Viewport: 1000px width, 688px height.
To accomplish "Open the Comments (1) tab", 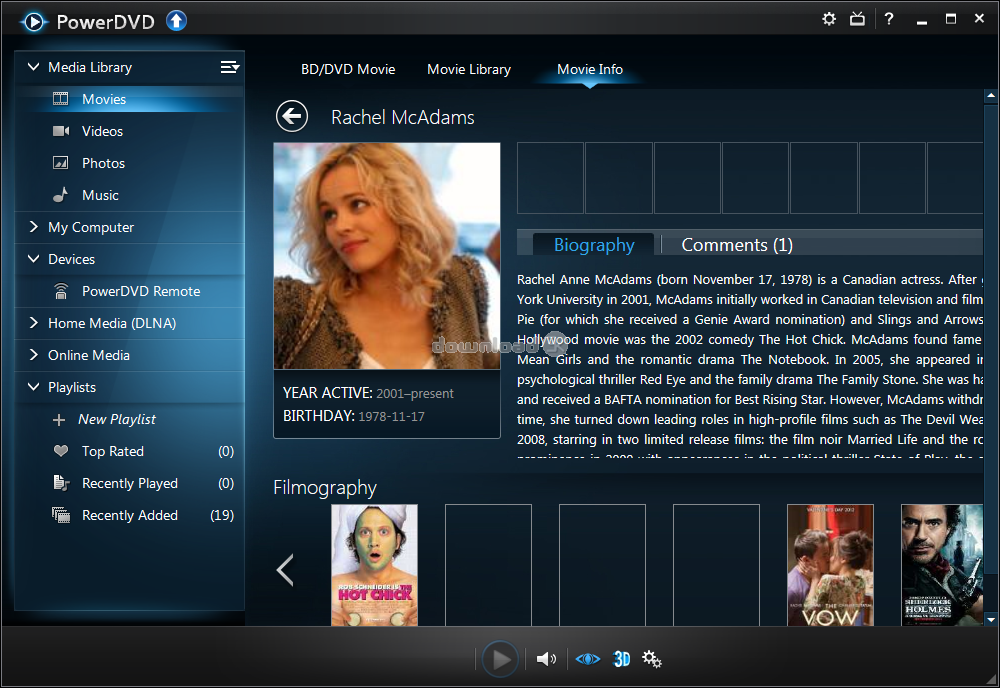I will [737, 245].
